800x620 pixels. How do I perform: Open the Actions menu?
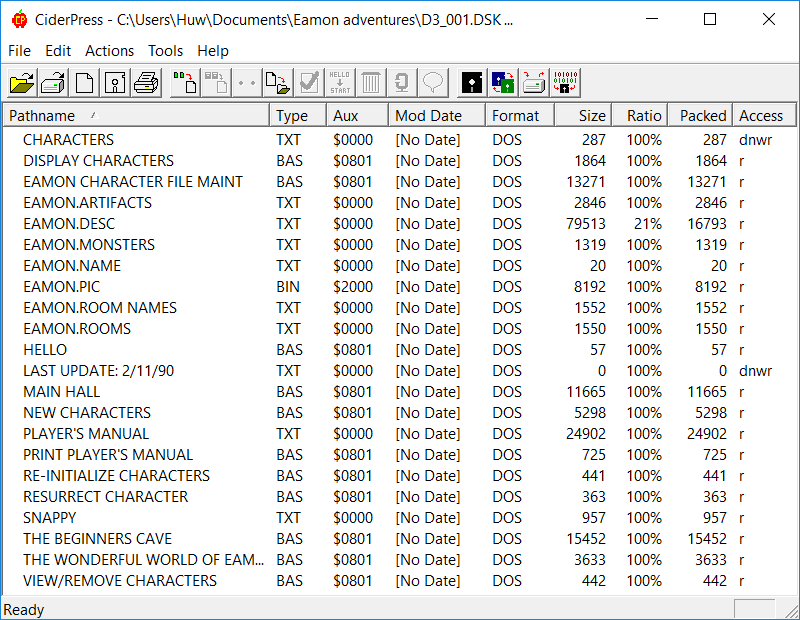coord(109,51)
